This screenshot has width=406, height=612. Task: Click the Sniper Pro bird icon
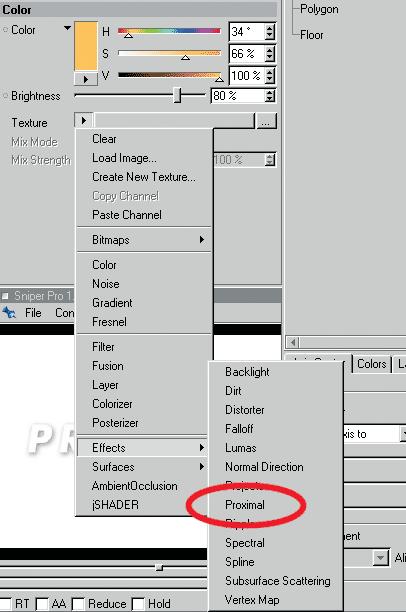pos(9,313)
